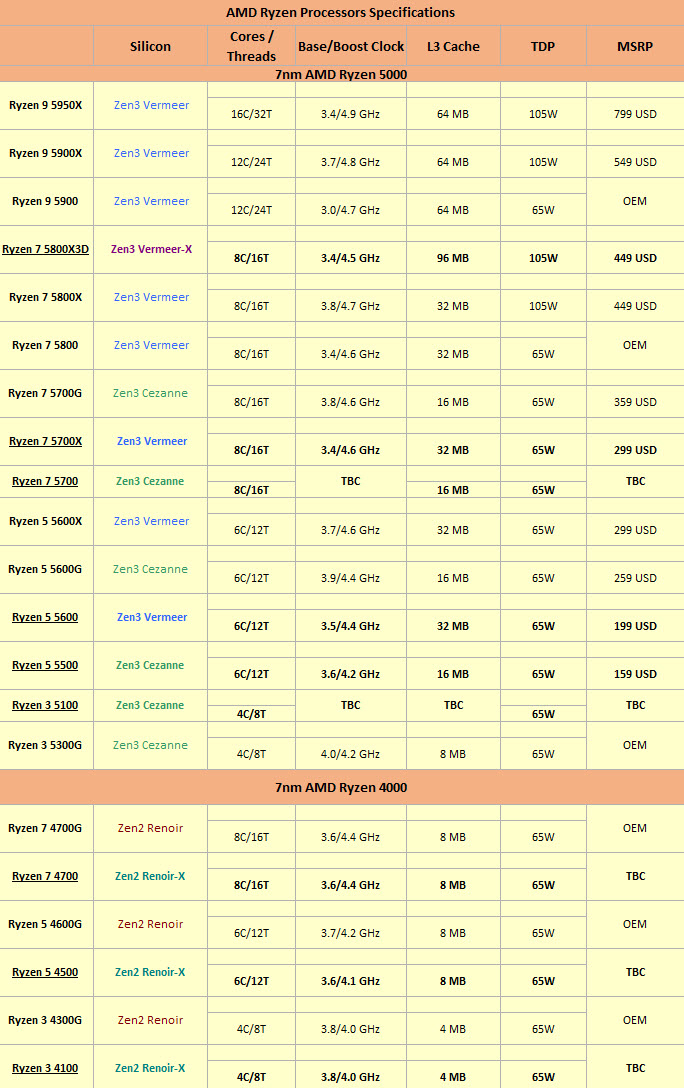Click the Cores / Threads column header

(x=252, y=46)
